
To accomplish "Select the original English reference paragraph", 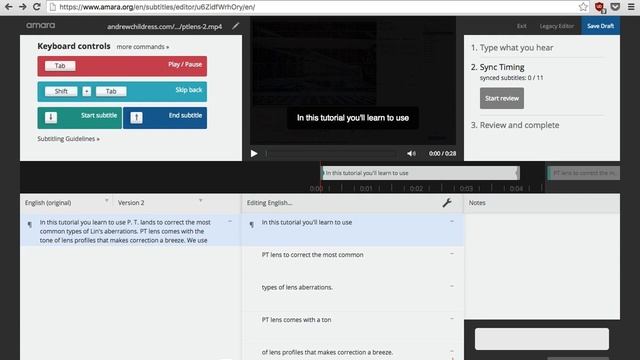I will [130, 230].
